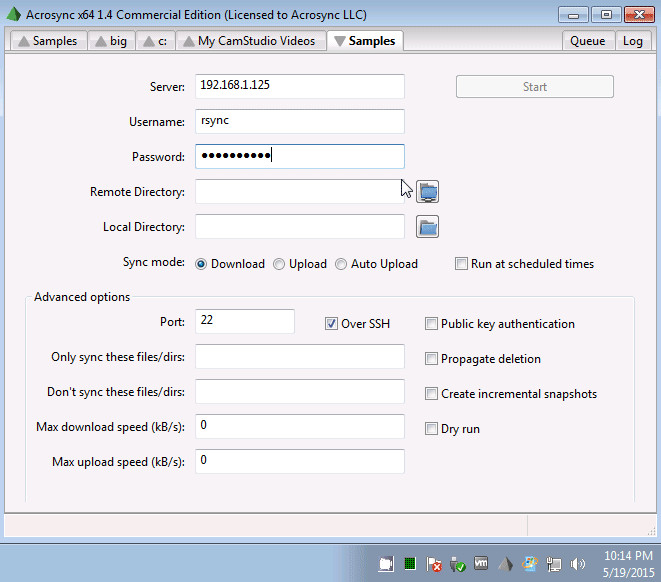Enable Run at scheduled times

(x=524, y=264)
